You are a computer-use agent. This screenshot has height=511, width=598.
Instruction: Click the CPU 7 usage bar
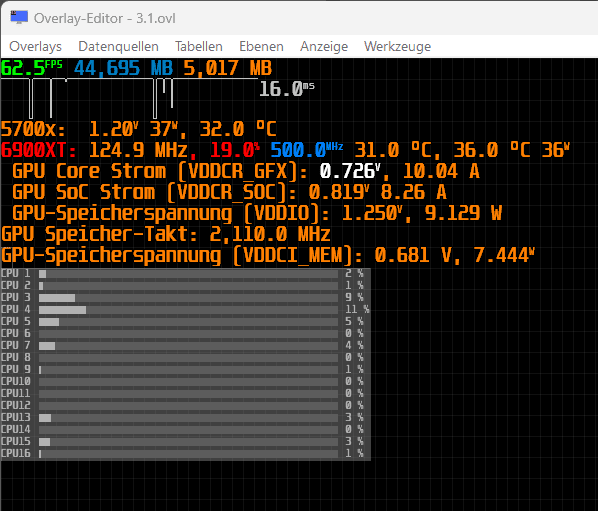(188, 346)
